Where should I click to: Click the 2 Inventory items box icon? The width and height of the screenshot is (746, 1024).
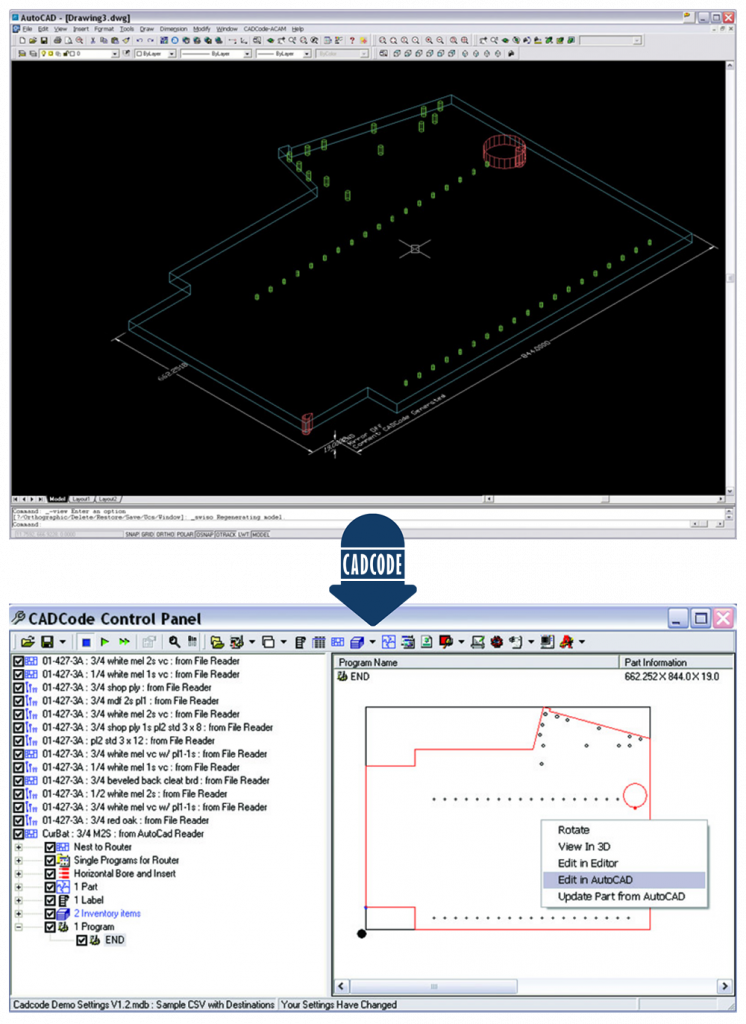pos(64,913)
